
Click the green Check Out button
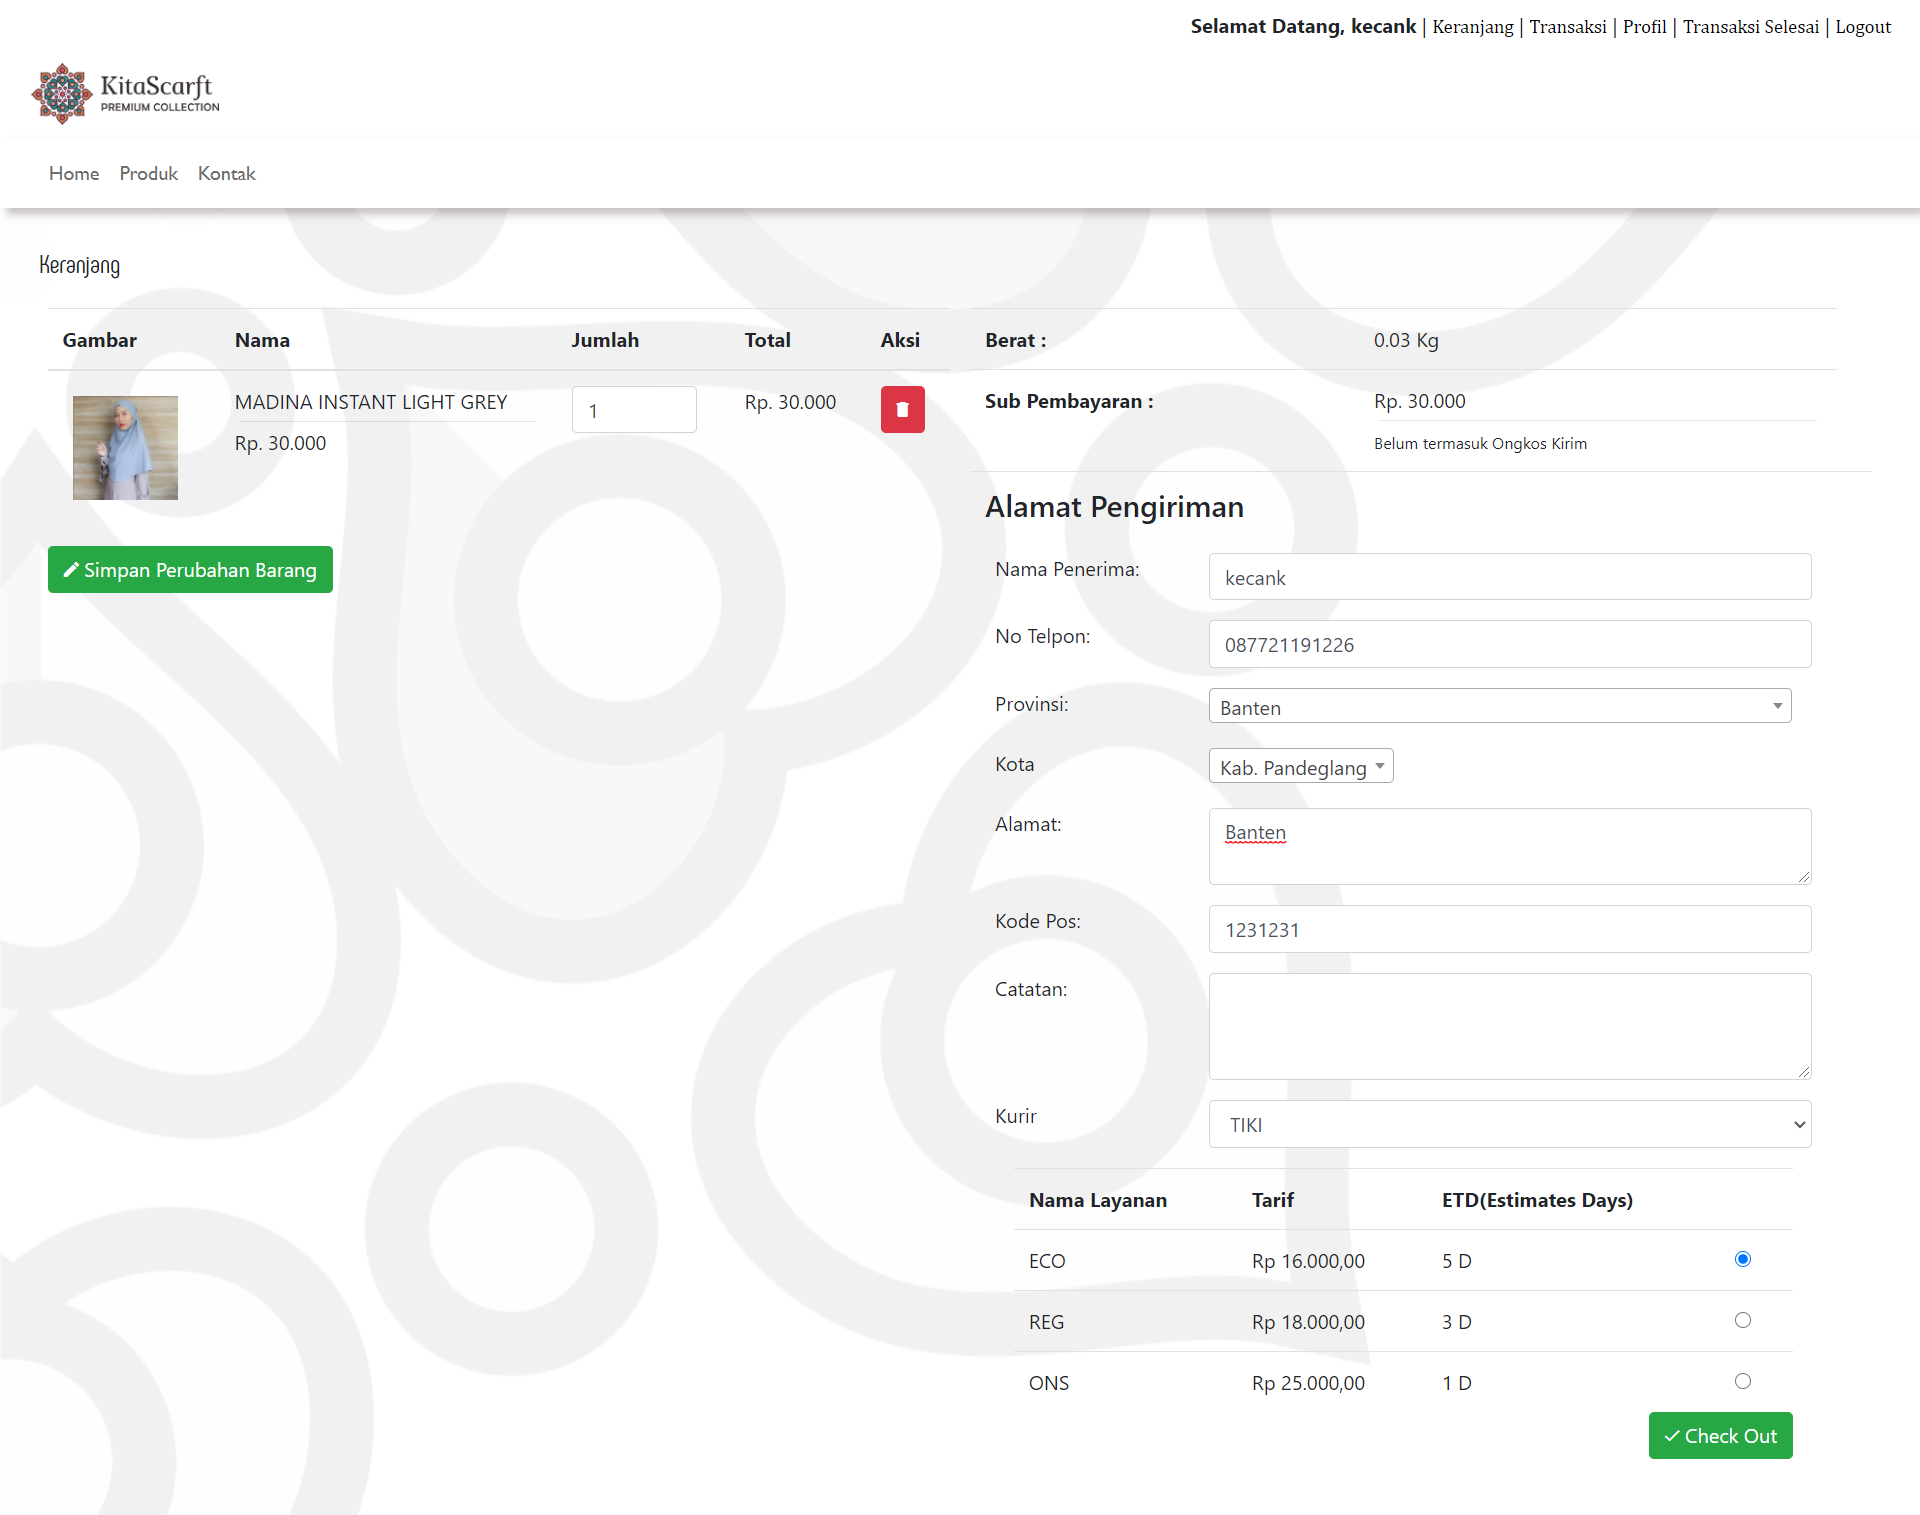(1720, 1436)
